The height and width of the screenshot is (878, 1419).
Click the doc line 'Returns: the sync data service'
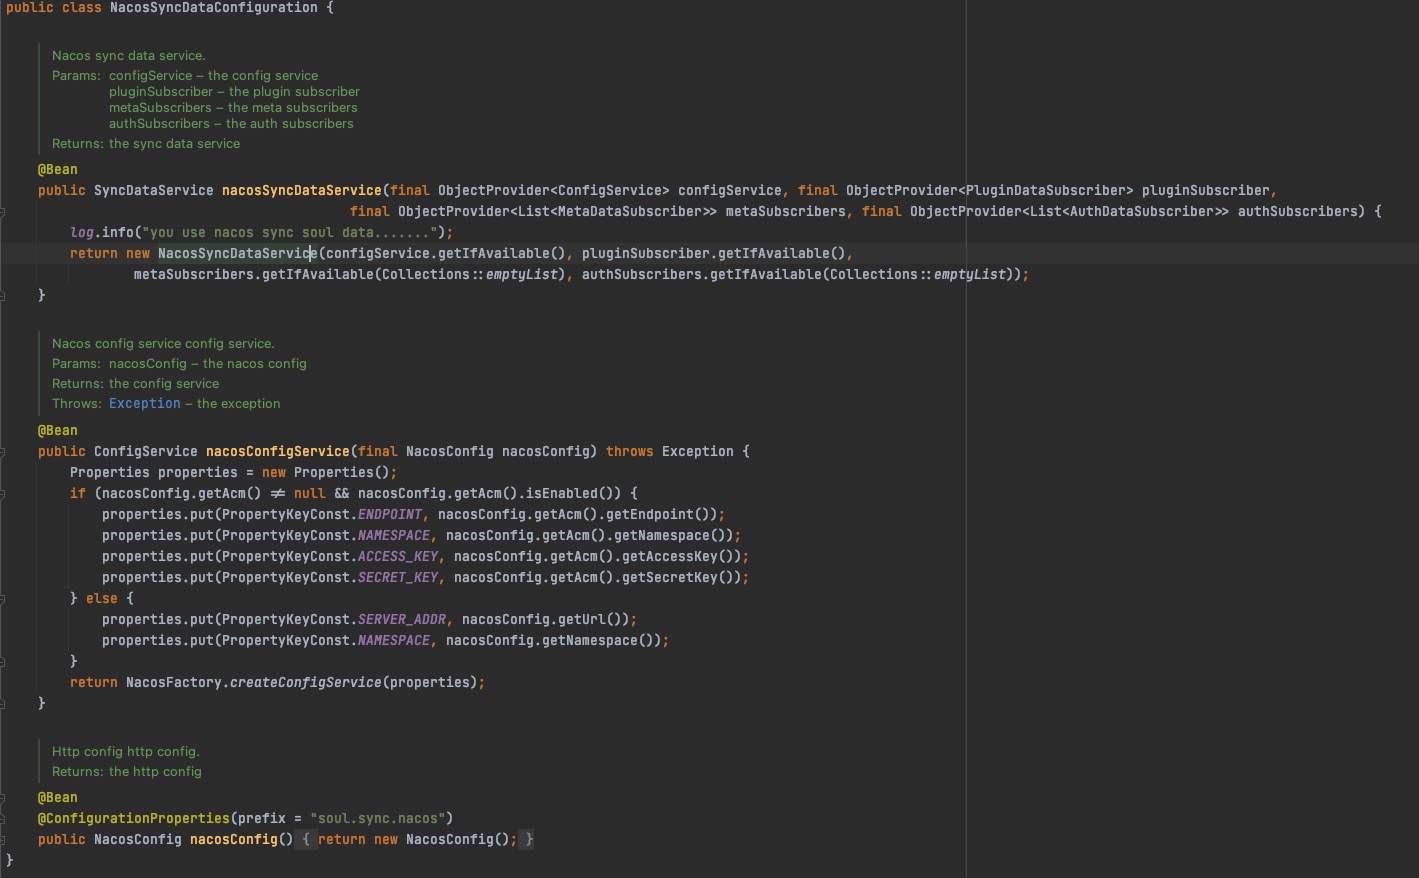(146, 143)
